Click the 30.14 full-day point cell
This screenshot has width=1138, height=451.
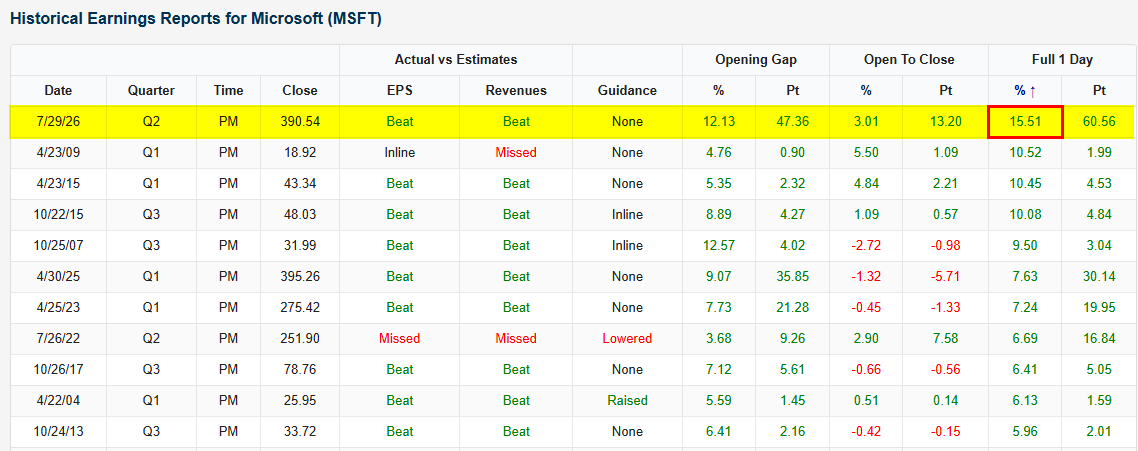(x=1100, y=277)
